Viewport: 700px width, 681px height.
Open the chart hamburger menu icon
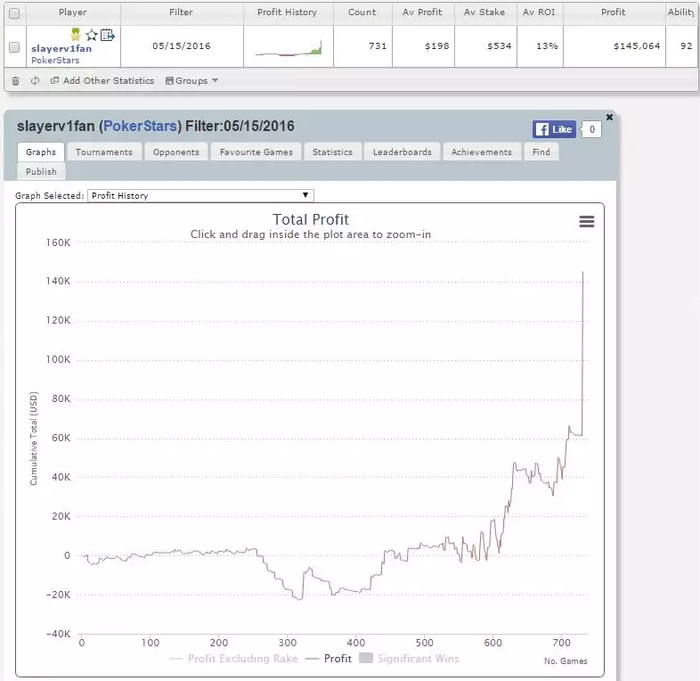point(587,221)
